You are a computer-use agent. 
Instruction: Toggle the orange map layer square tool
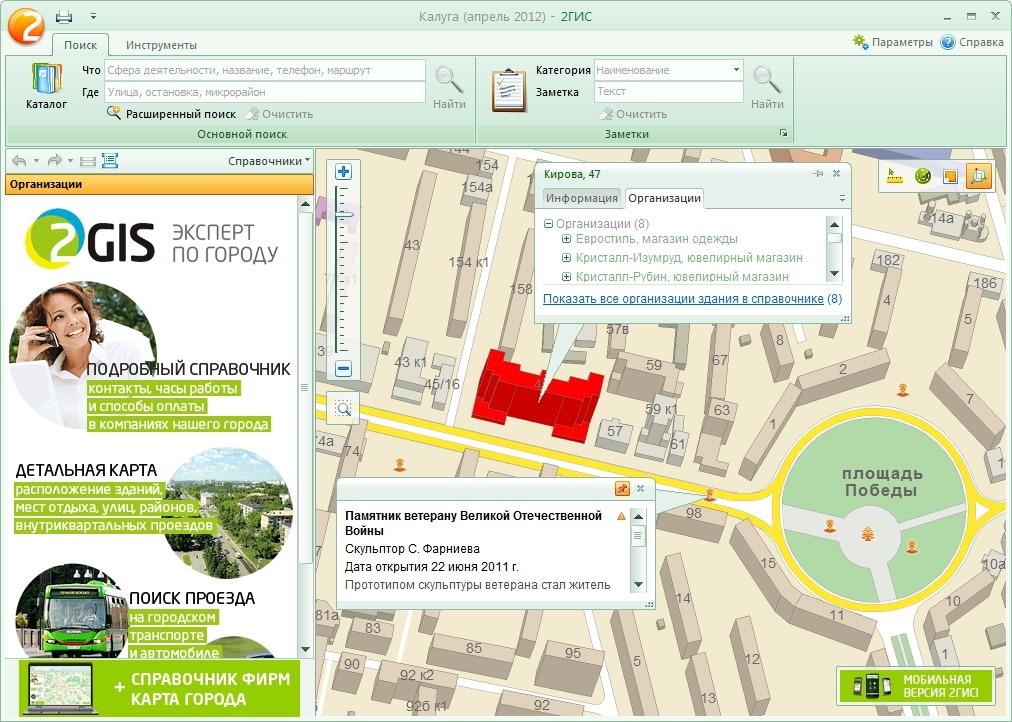tap(950, 176)
